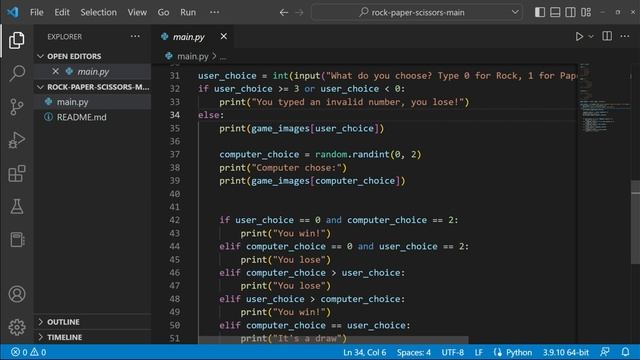
Task: Open notifications bell in status bar
Action: pyautogui.click(x=625, y=352)
